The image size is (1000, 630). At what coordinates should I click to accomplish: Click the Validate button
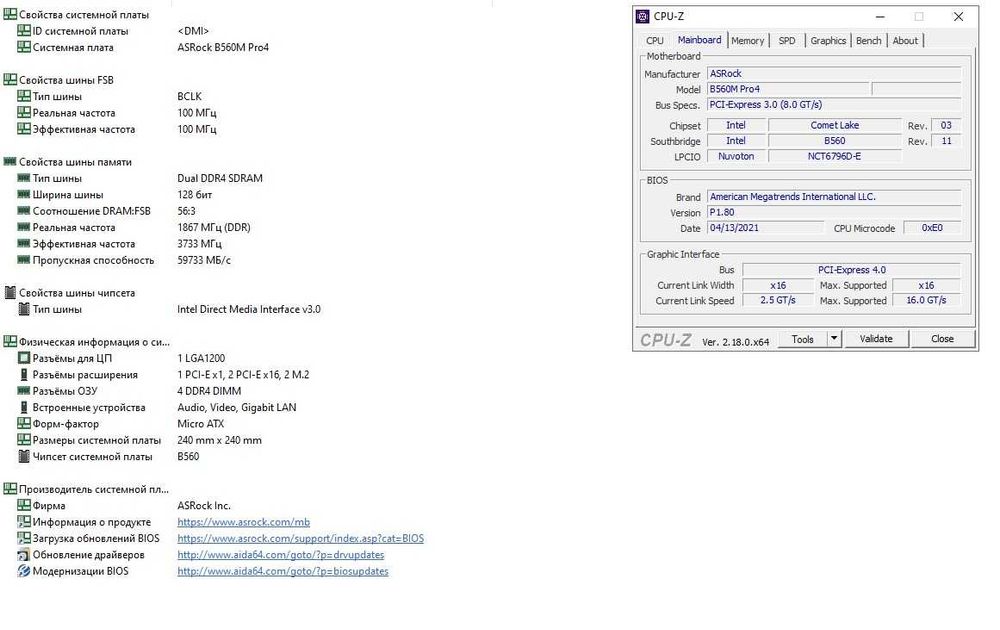tap(876, 339)
